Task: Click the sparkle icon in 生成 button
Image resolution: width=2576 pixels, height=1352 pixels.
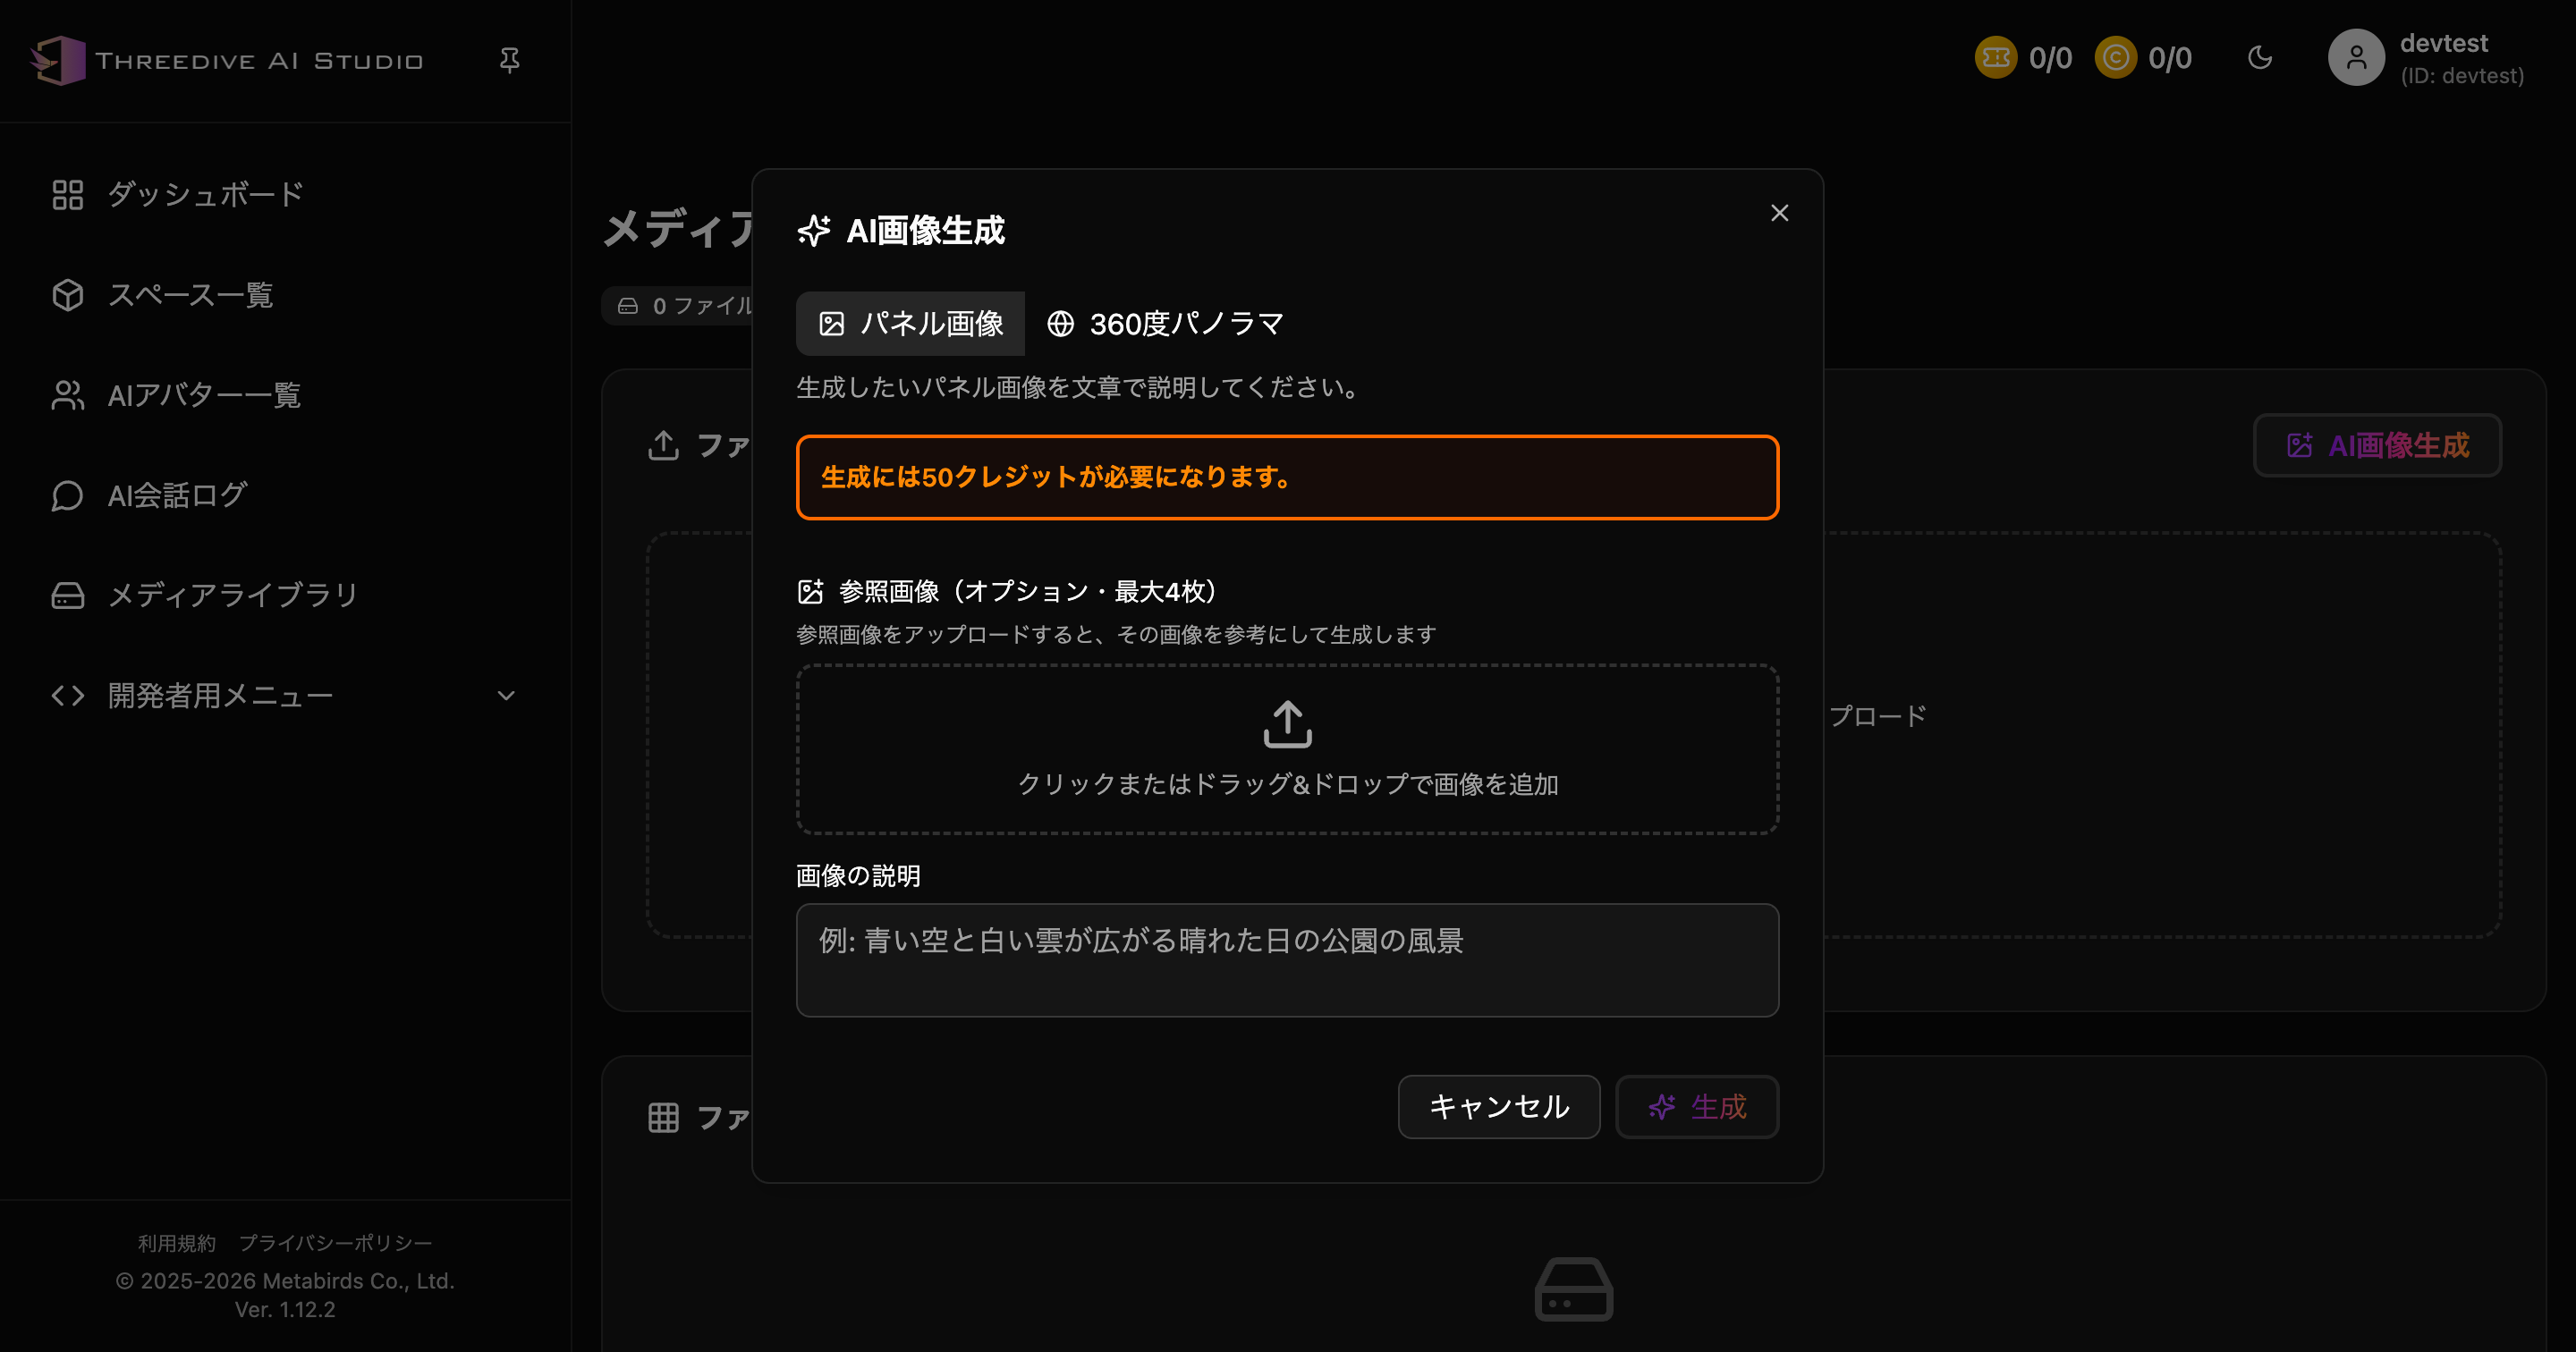Action: tap(1661, 1106)
